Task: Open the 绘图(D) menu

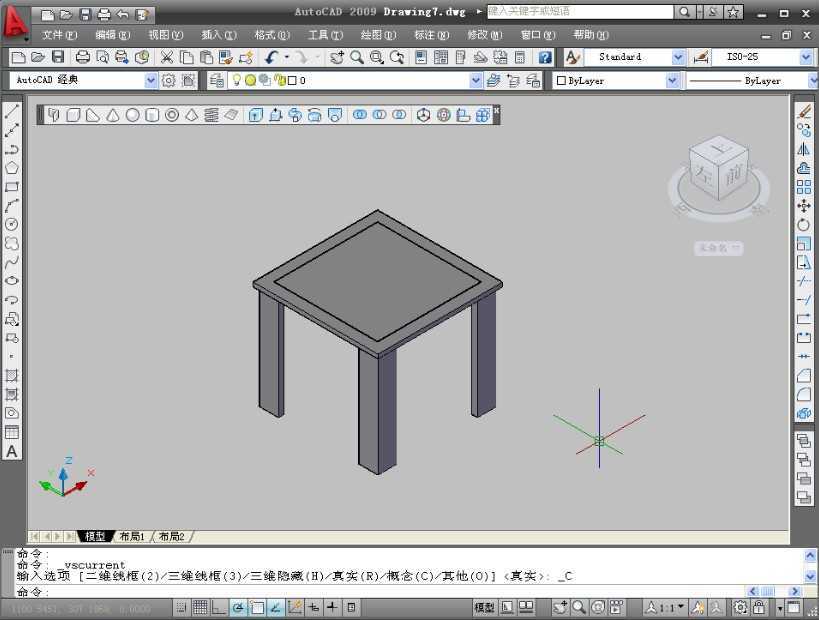Action: (378, 35)
